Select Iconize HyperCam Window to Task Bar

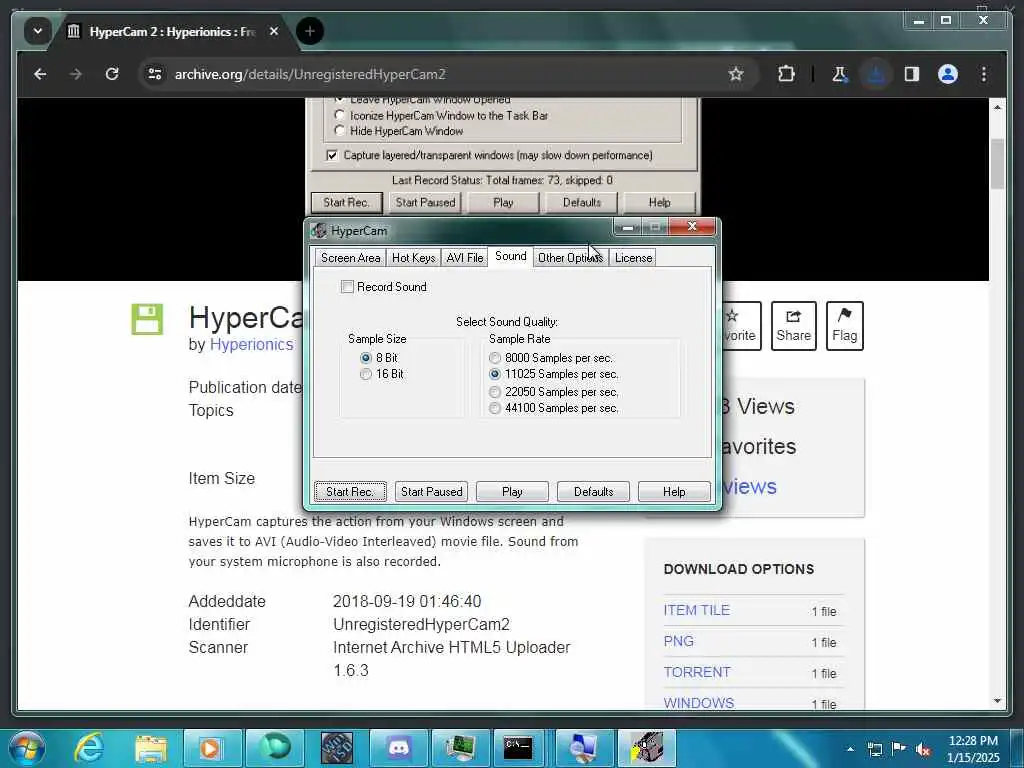click(x=339, y=115)
